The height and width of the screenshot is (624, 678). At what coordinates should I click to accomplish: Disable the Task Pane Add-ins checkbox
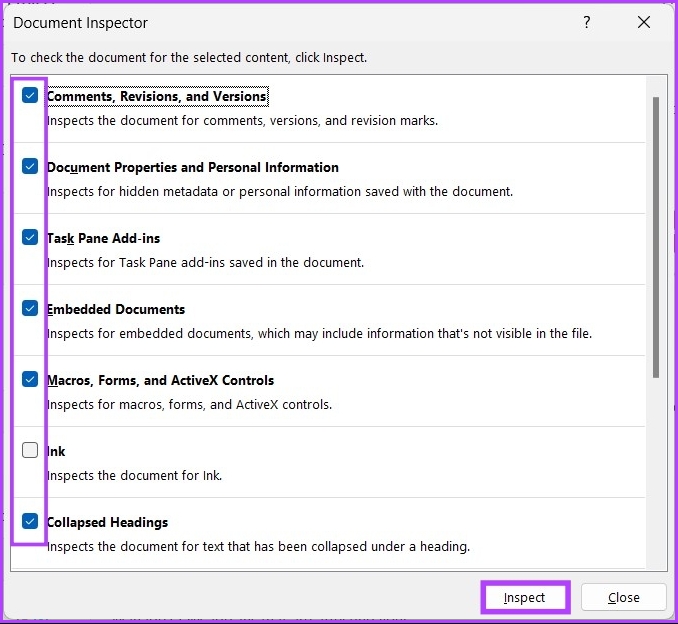pyautogui.click(x=30, y=238)
